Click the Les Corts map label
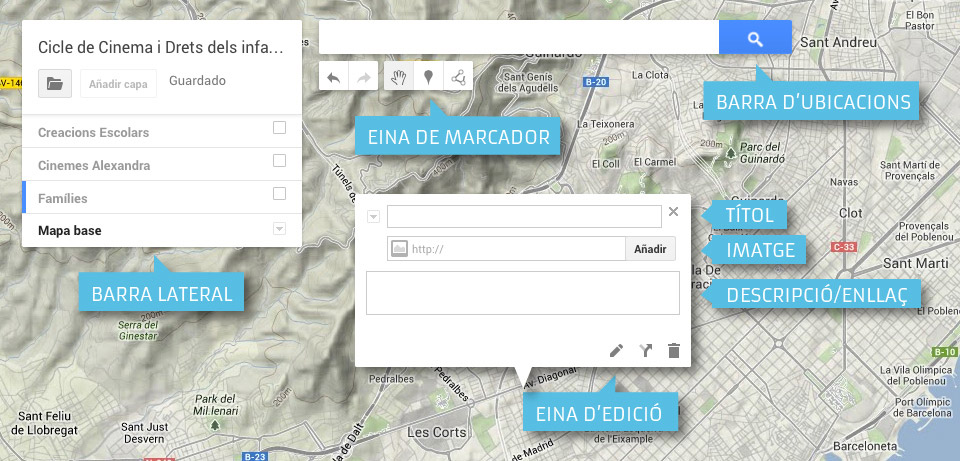Screen dimensions: 960x461 [437, 432]
